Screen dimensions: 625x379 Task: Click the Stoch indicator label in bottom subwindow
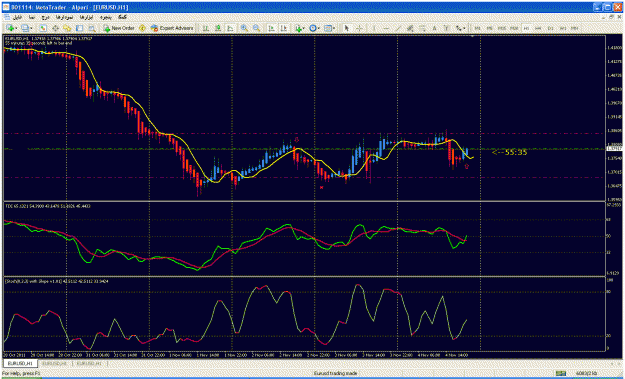click(56, 281)
